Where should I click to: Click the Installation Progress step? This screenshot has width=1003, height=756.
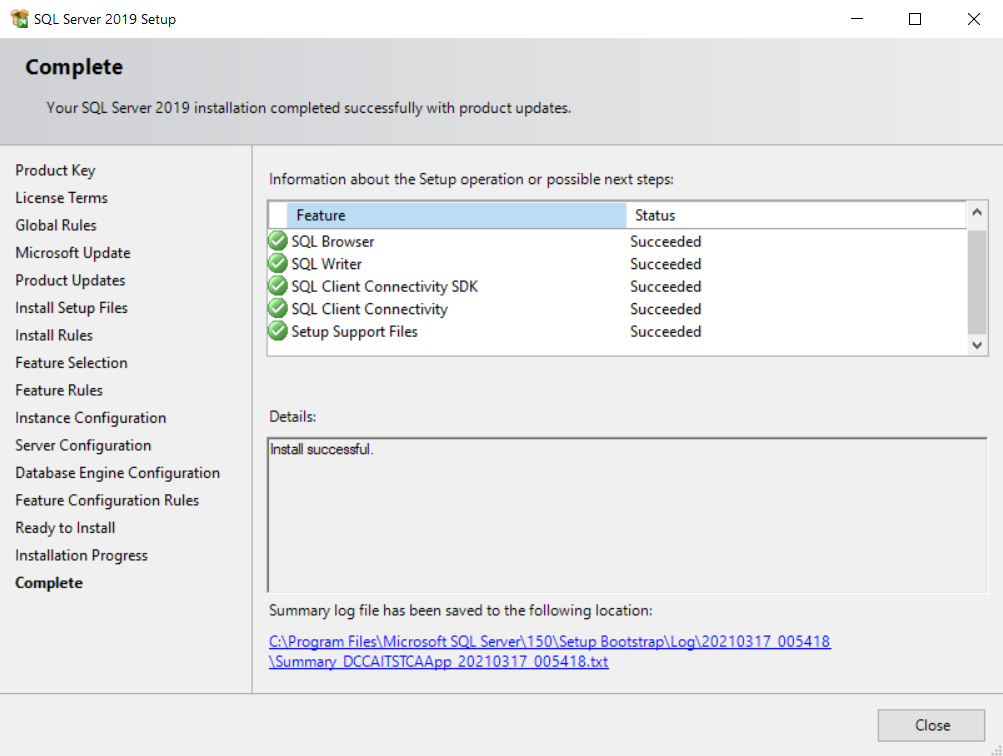coord(81,555)
